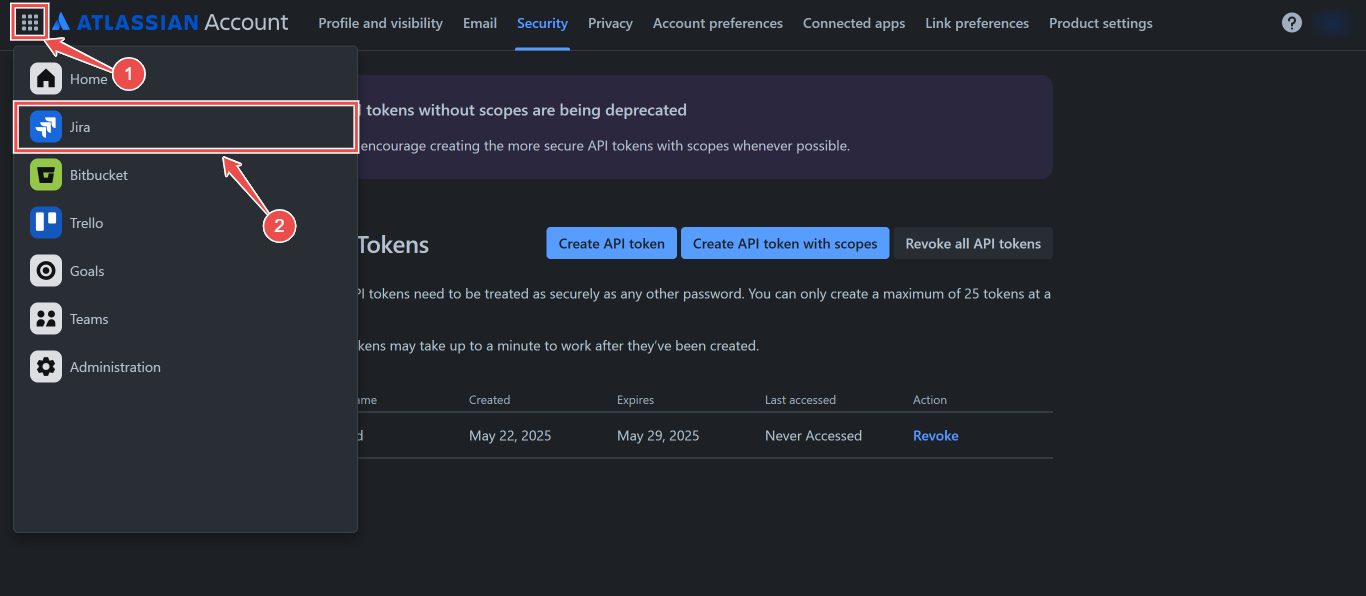The image size is (1366, 596).
Task: Open Administration from the app switcher
Action: tap(114, 366)
